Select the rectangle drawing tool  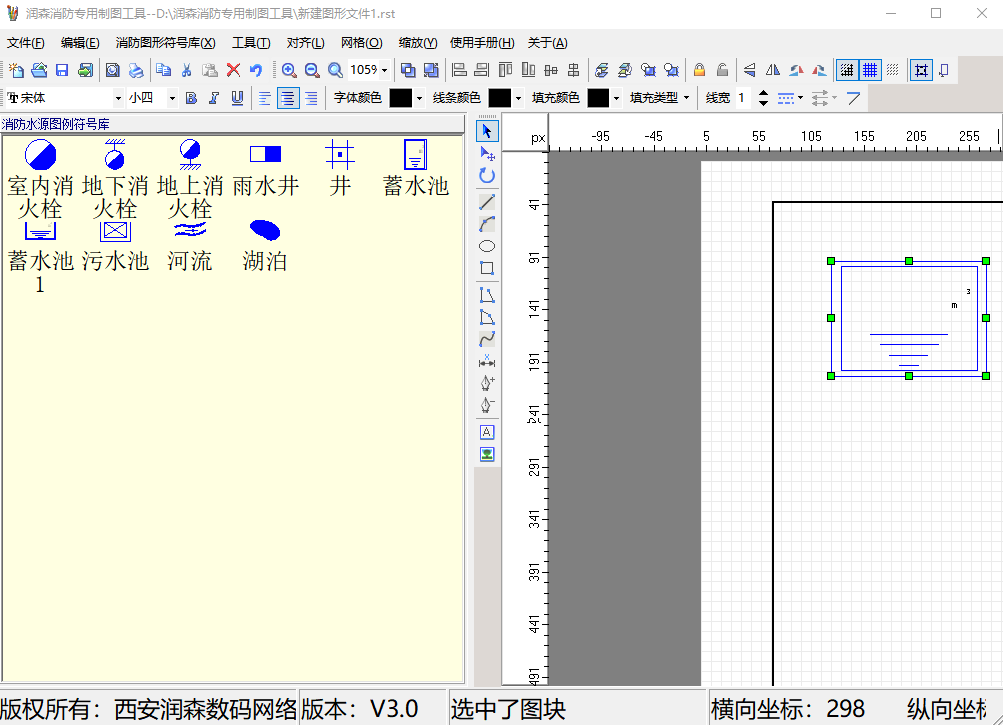[x=487, y=268]
